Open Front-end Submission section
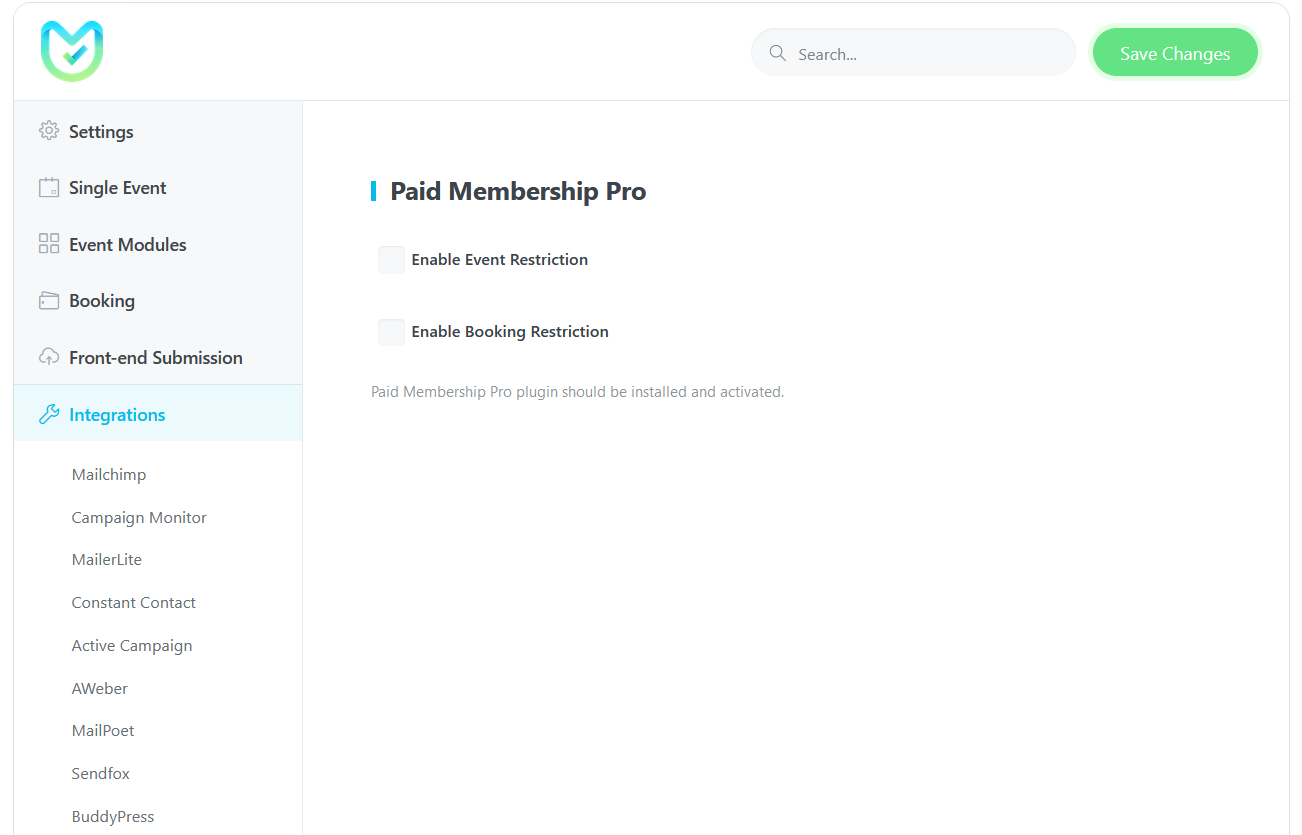The width and height of the screenshot is (1302, 835). [158, 357]
